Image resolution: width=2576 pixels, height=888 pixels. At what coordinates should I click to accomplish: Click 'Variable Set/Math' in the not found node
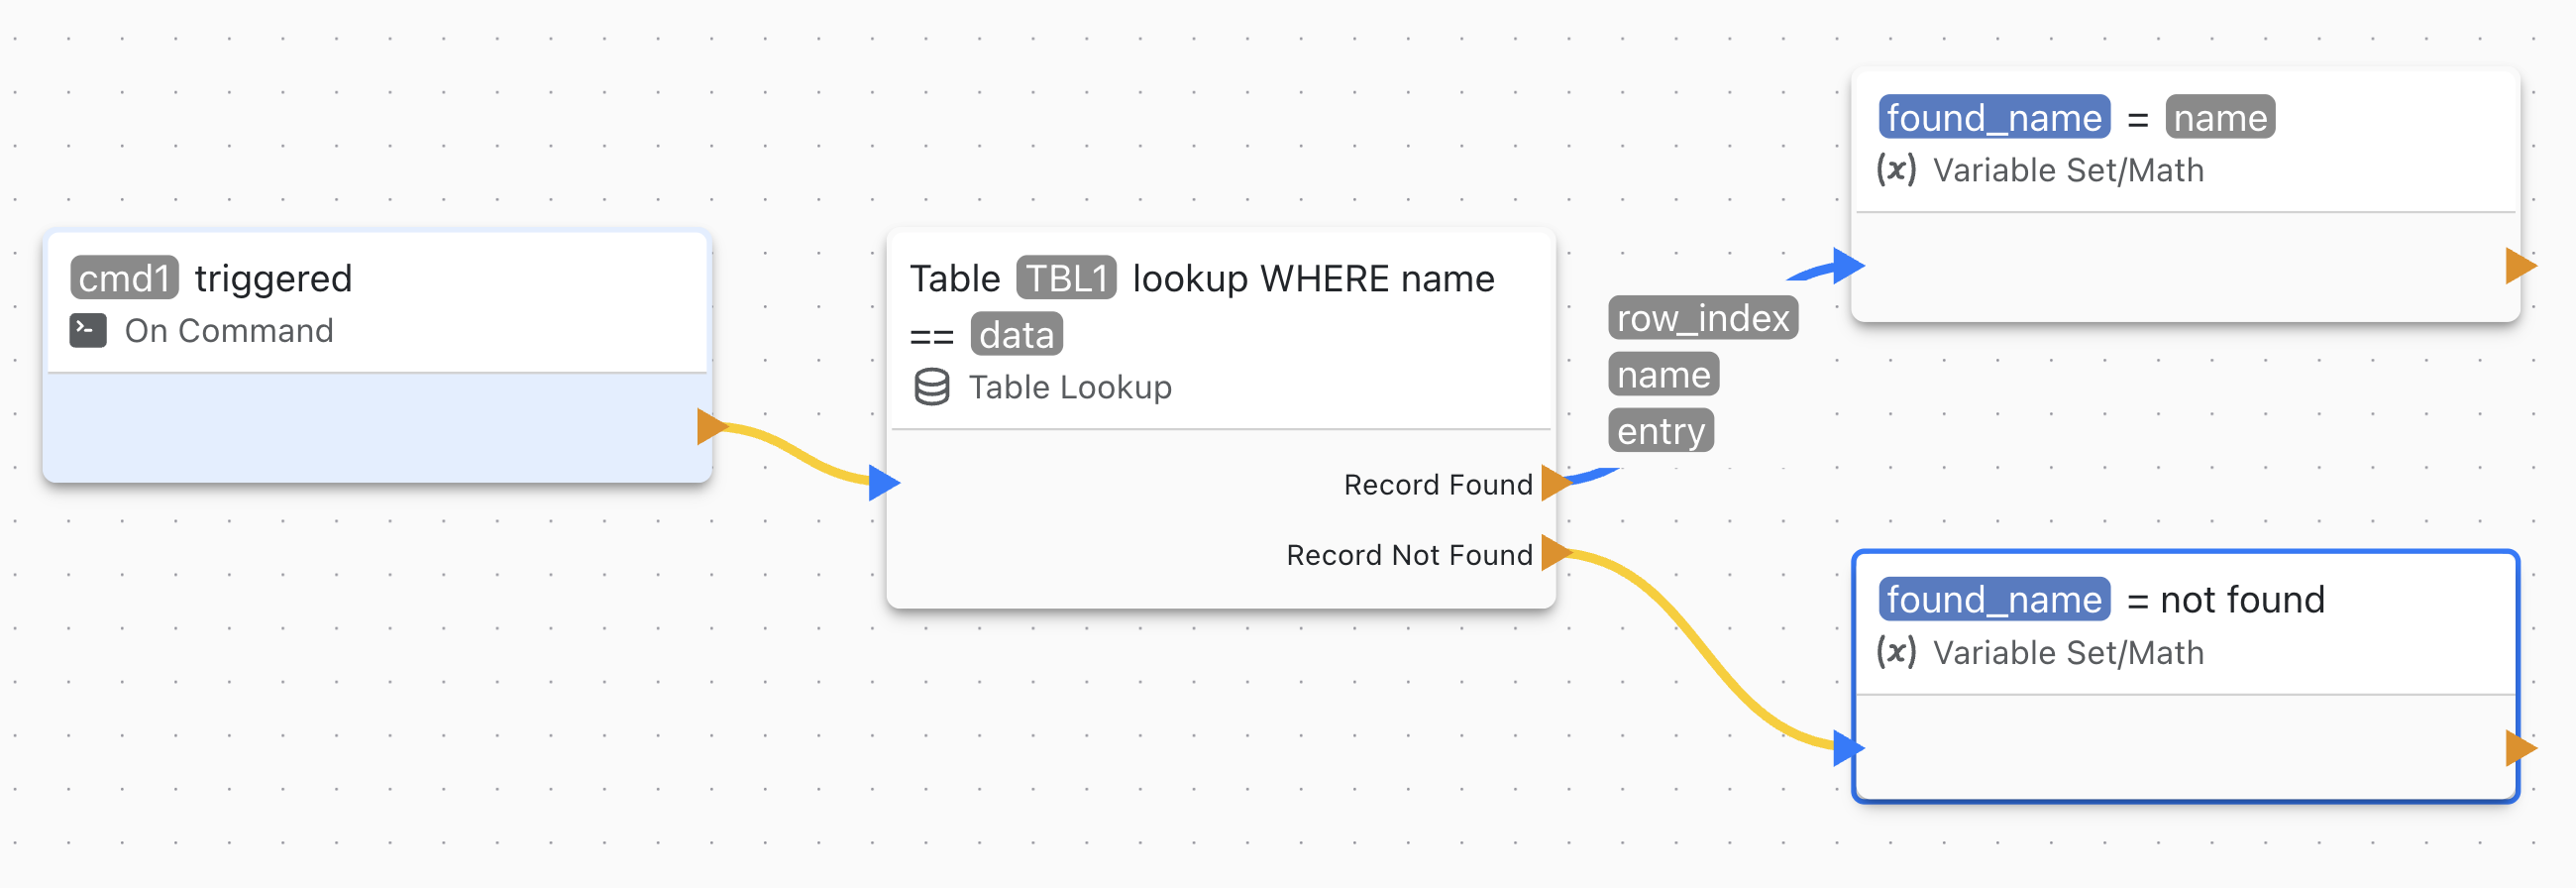pos(2068,653)
